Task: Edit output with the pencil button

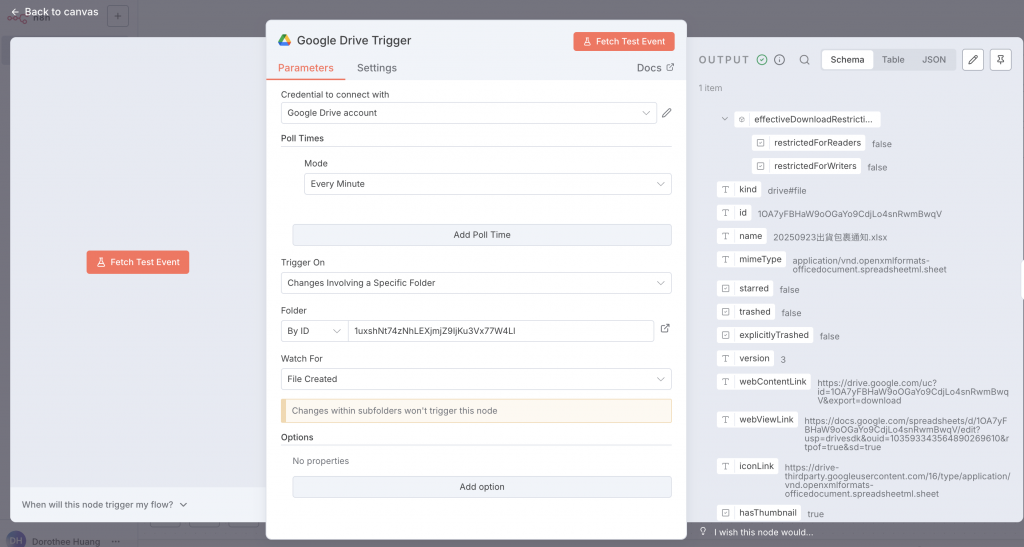Action: [972, 59]
